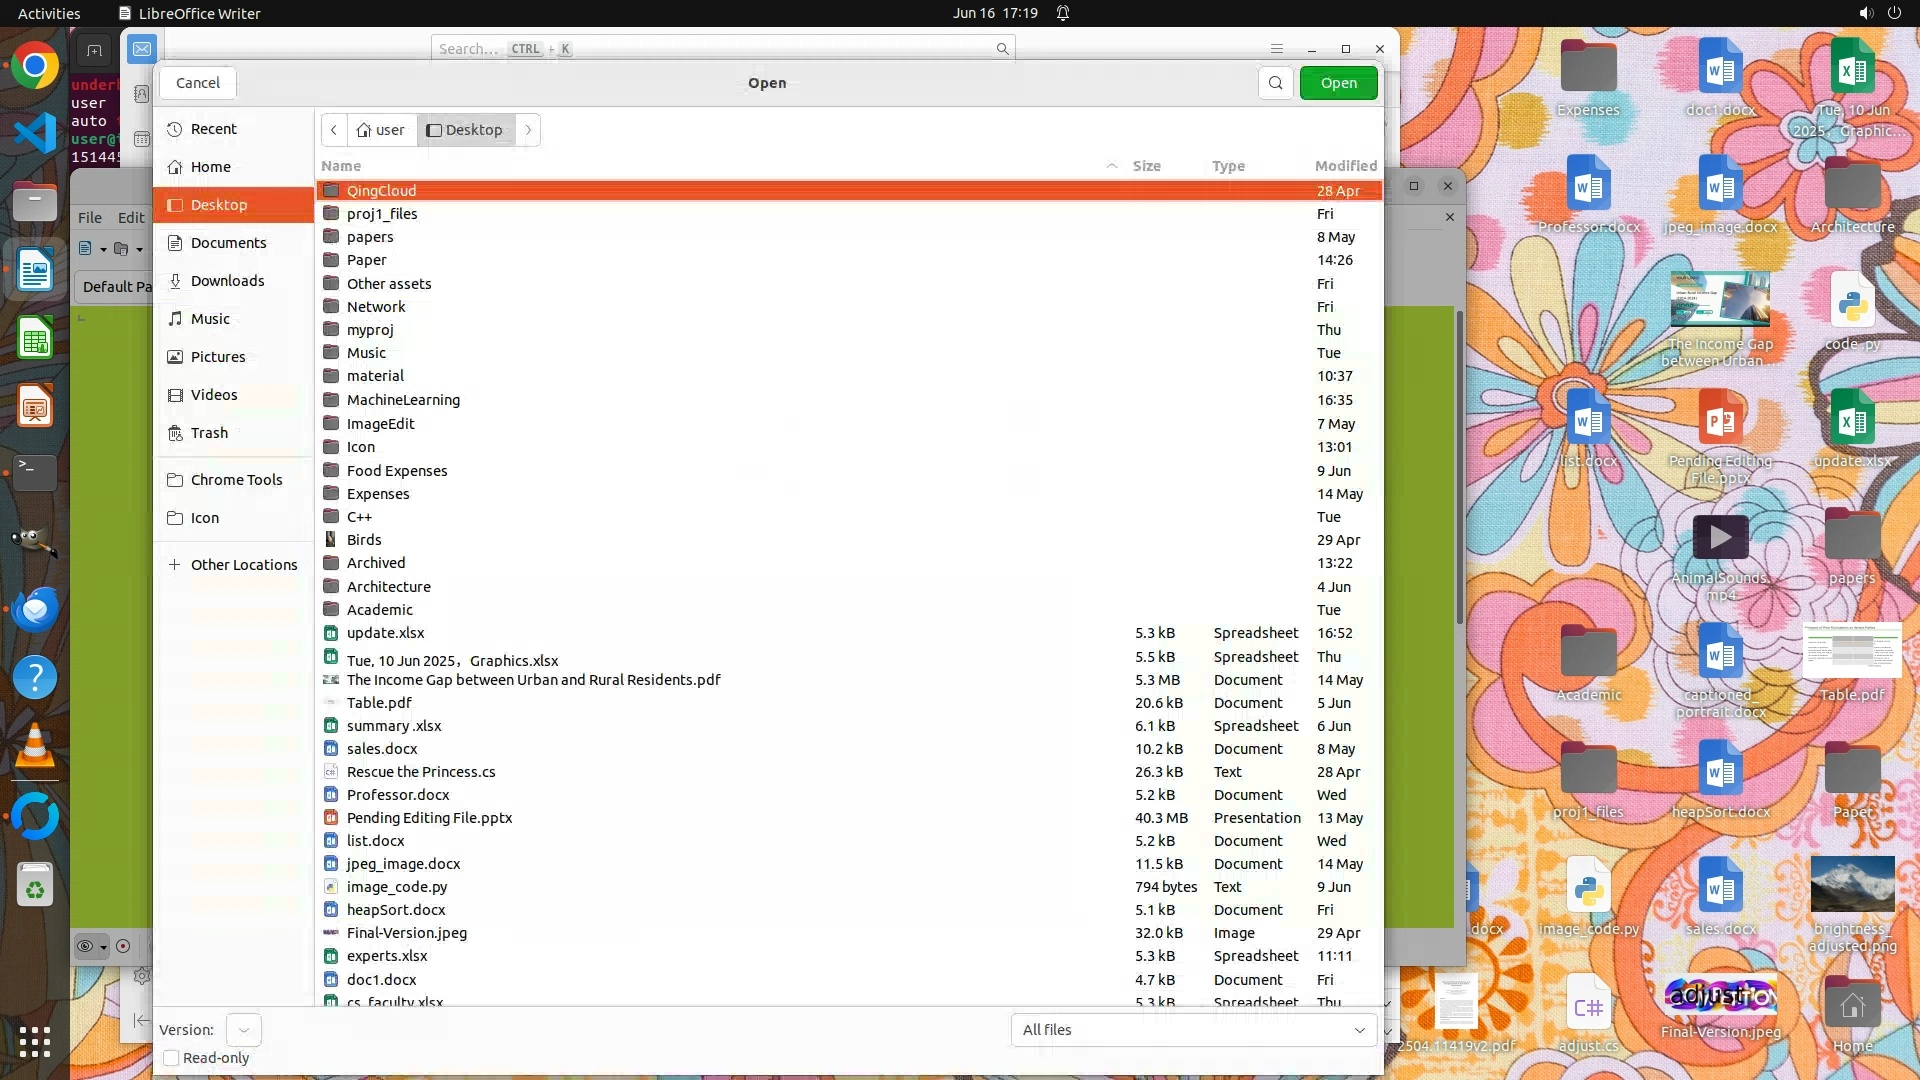Viewport: 1920px width, 1080px height.
Task: Cancel the Open dialog
Action: click(197, 83)
